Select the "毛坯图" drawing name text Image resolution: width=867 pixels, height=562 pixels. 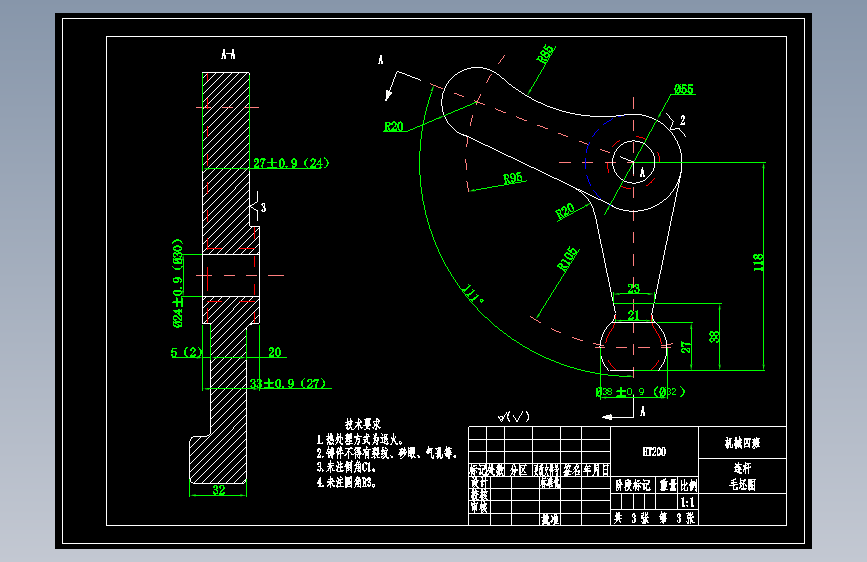743,485
